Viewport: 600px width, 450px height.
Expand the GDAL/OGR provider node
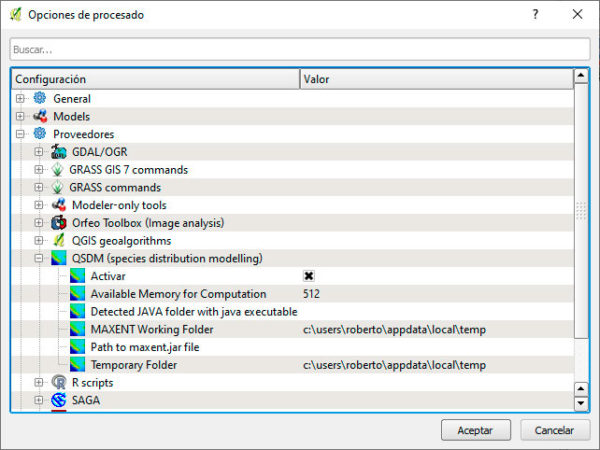[x=39, y=152]
